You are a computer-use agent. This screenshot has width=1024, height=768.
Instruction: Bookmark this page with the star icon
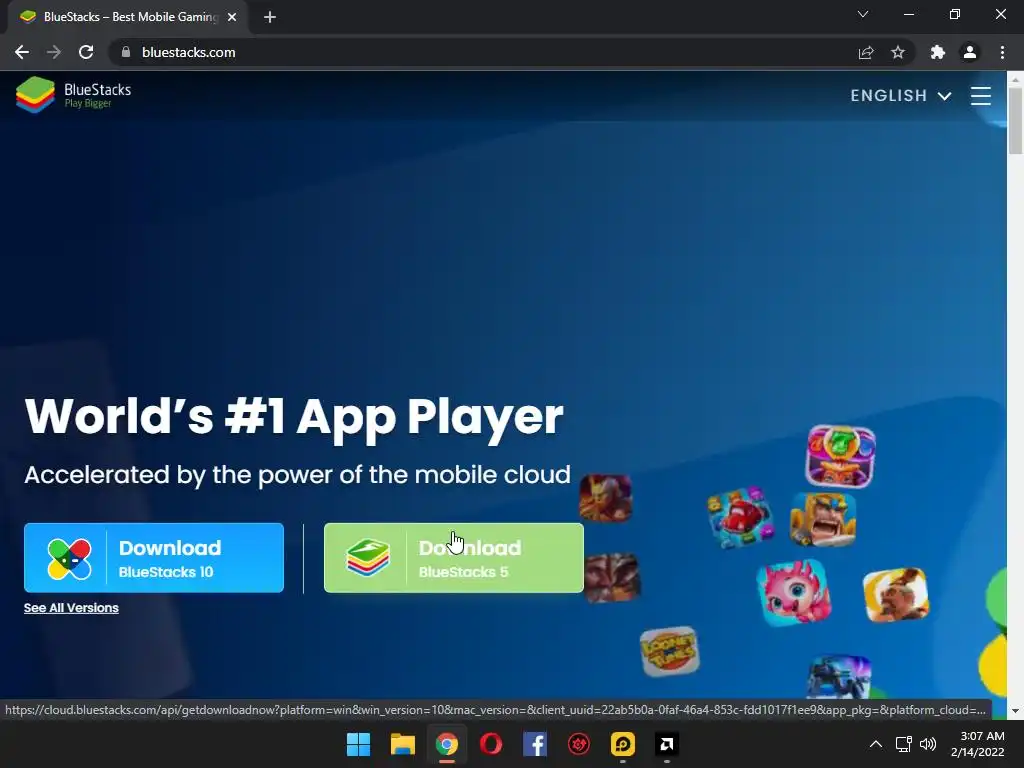click(x=898, y=52)
